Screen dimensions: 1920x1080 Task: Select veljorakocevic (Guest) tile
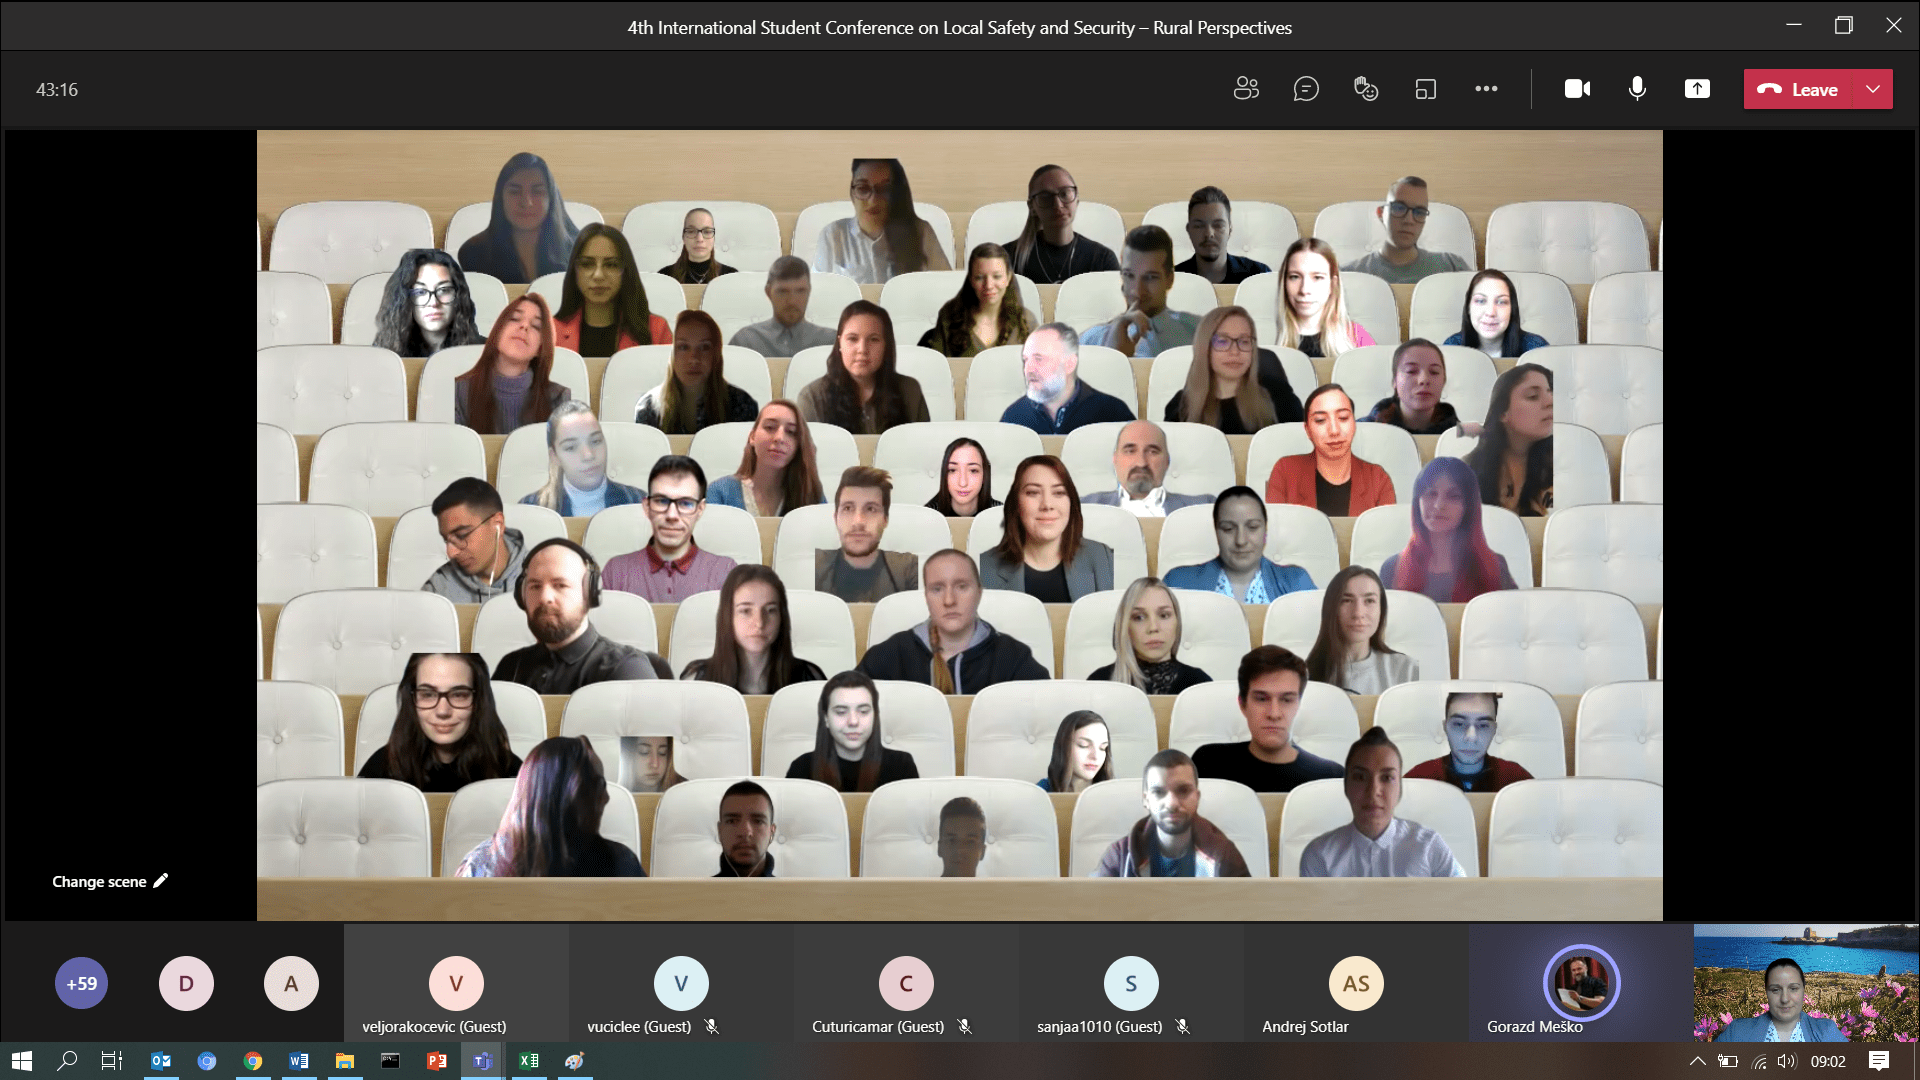pos(456,983)
